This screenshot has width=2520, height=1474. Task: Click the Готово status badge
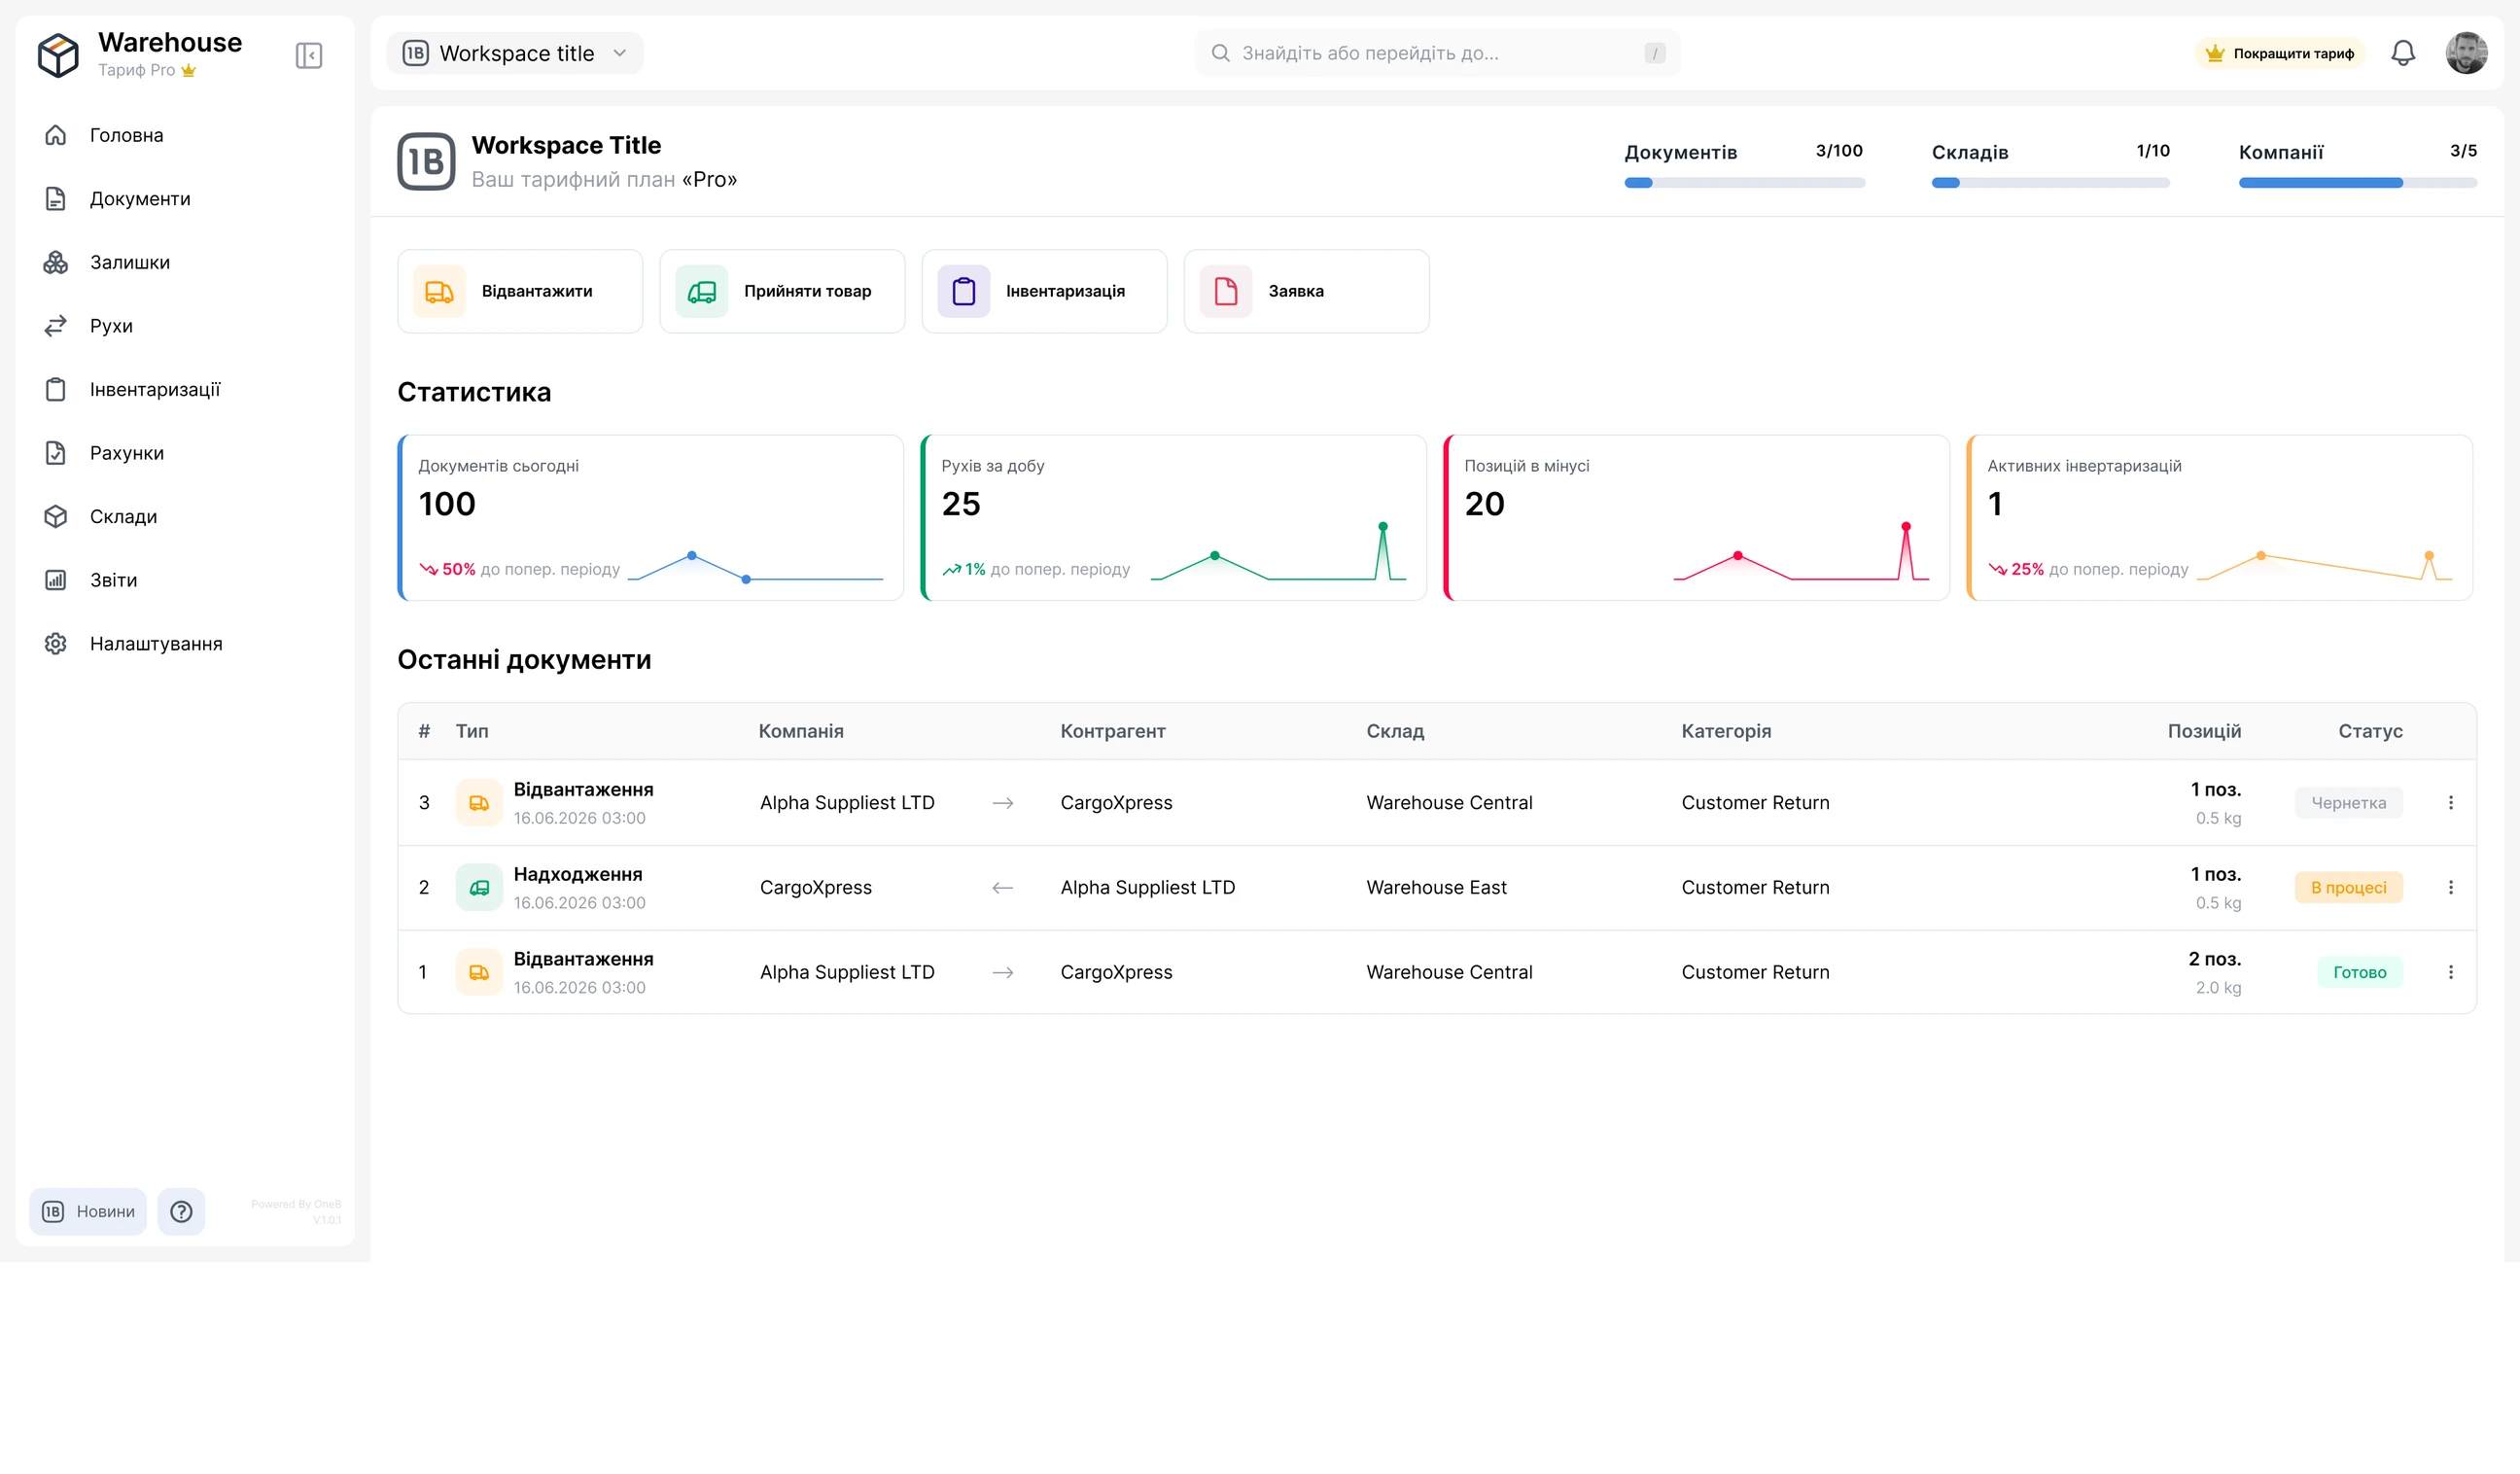click(2359, 972)
